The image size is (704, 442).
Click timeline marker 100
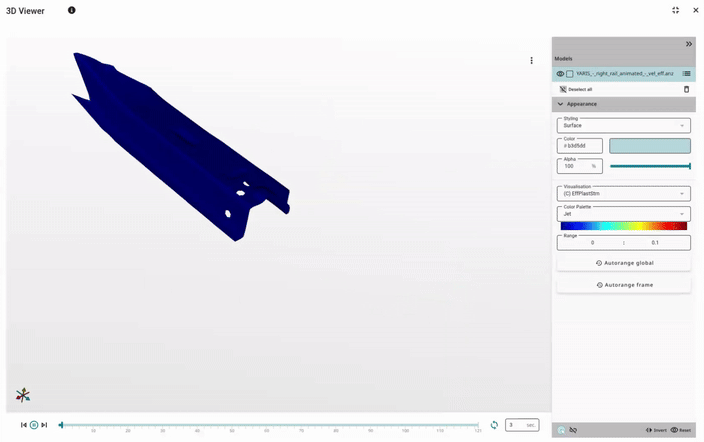coord(405,430)
